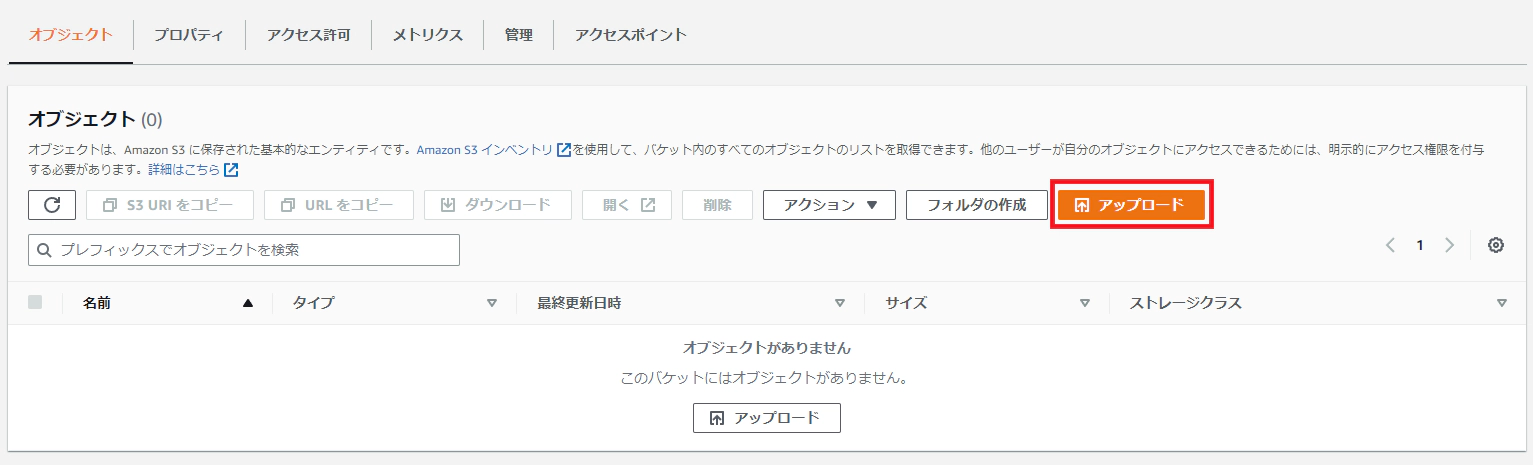
Task: Open the 詳細はこちら link
Action: pos(184,169)
